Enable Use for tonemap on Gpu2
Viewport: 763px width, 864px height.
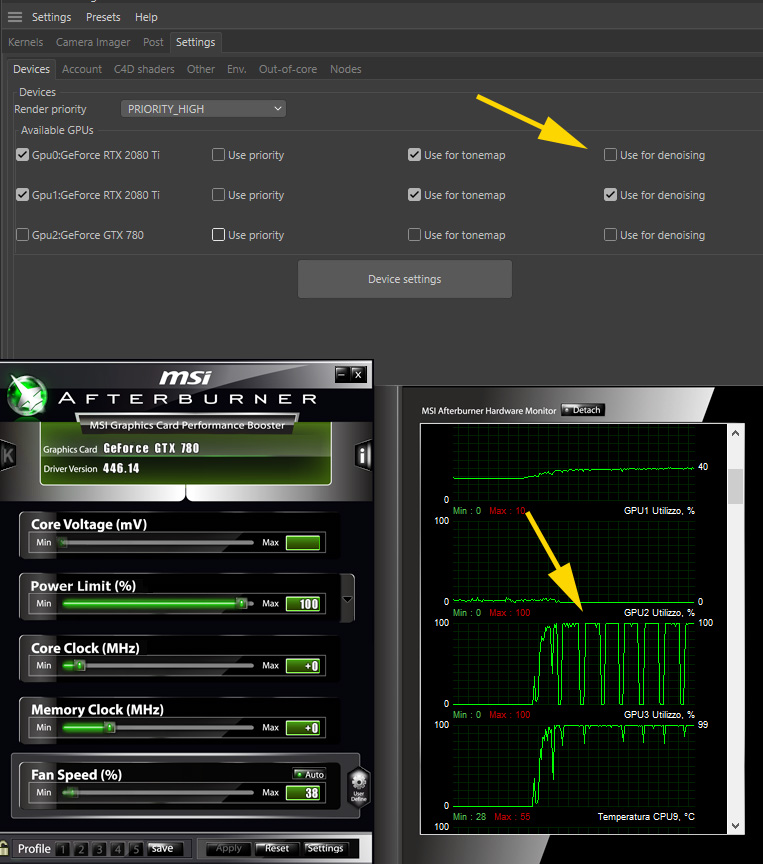[414, 235]
